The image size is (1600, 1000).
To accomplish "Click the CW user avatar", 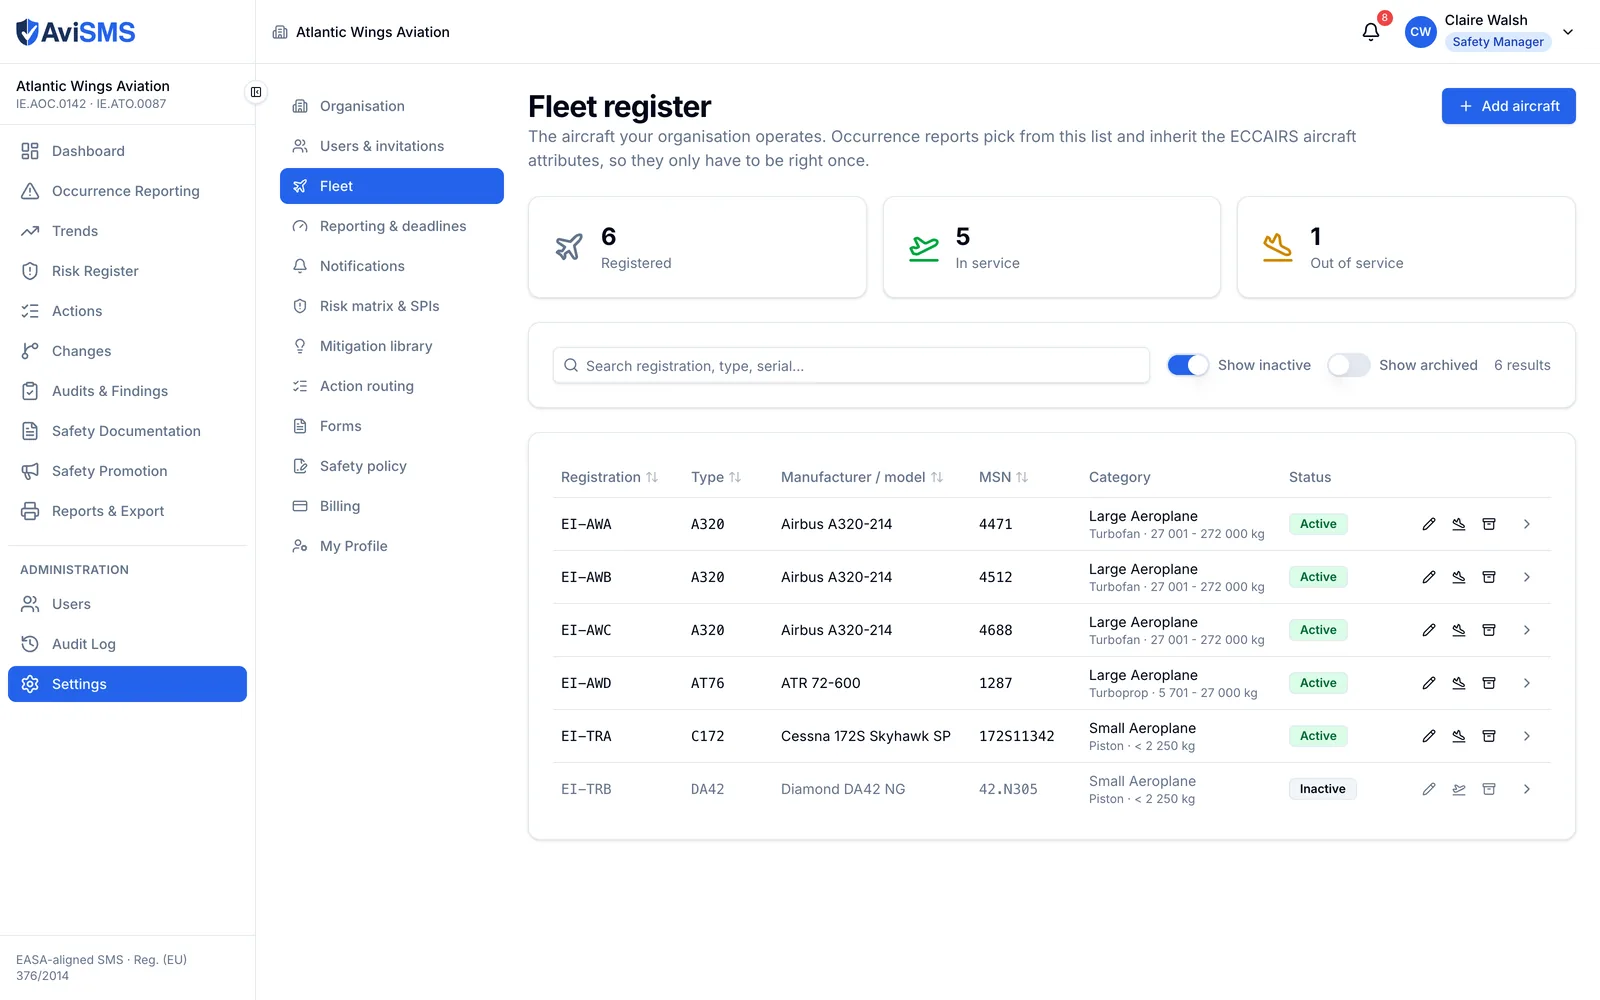I will (x=1420, y=32).
